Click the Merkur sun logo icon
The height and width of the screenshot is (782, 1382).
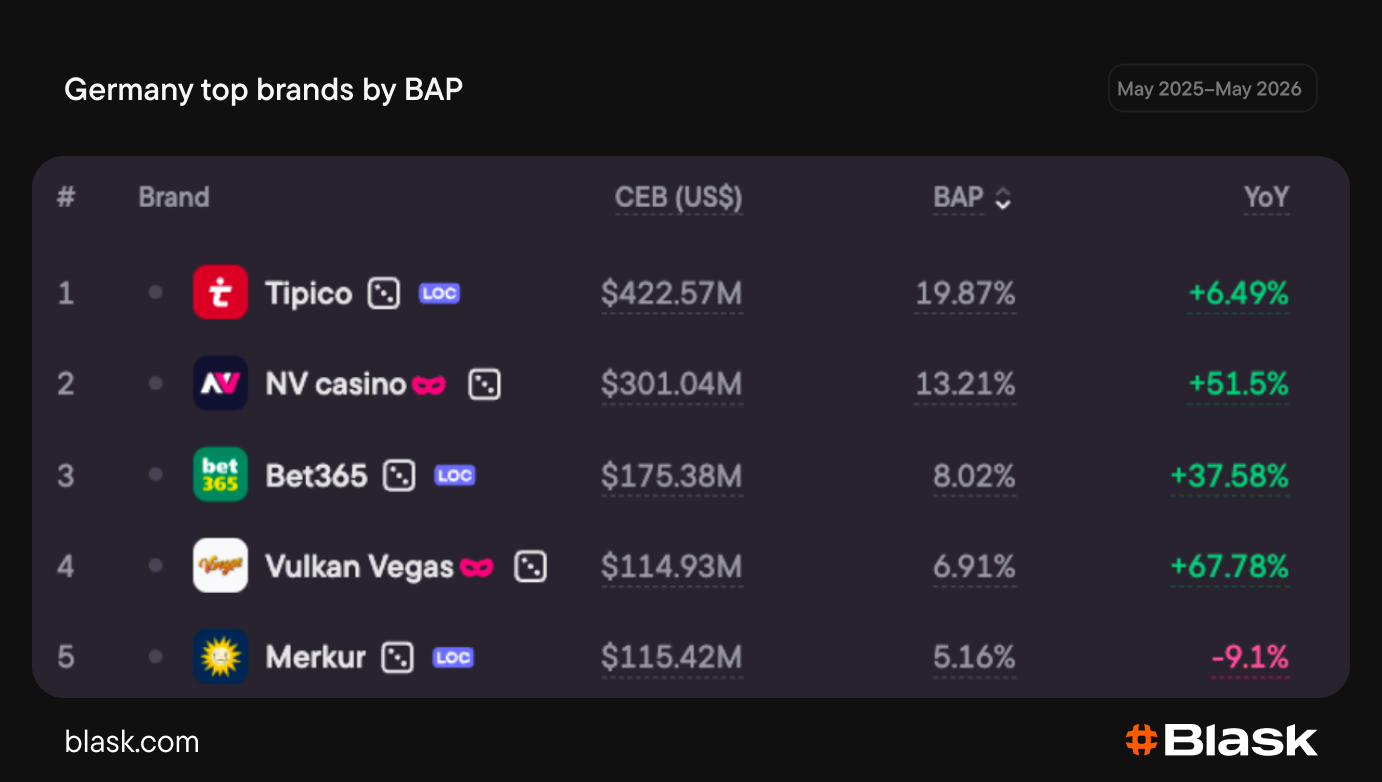pos(220,657)
